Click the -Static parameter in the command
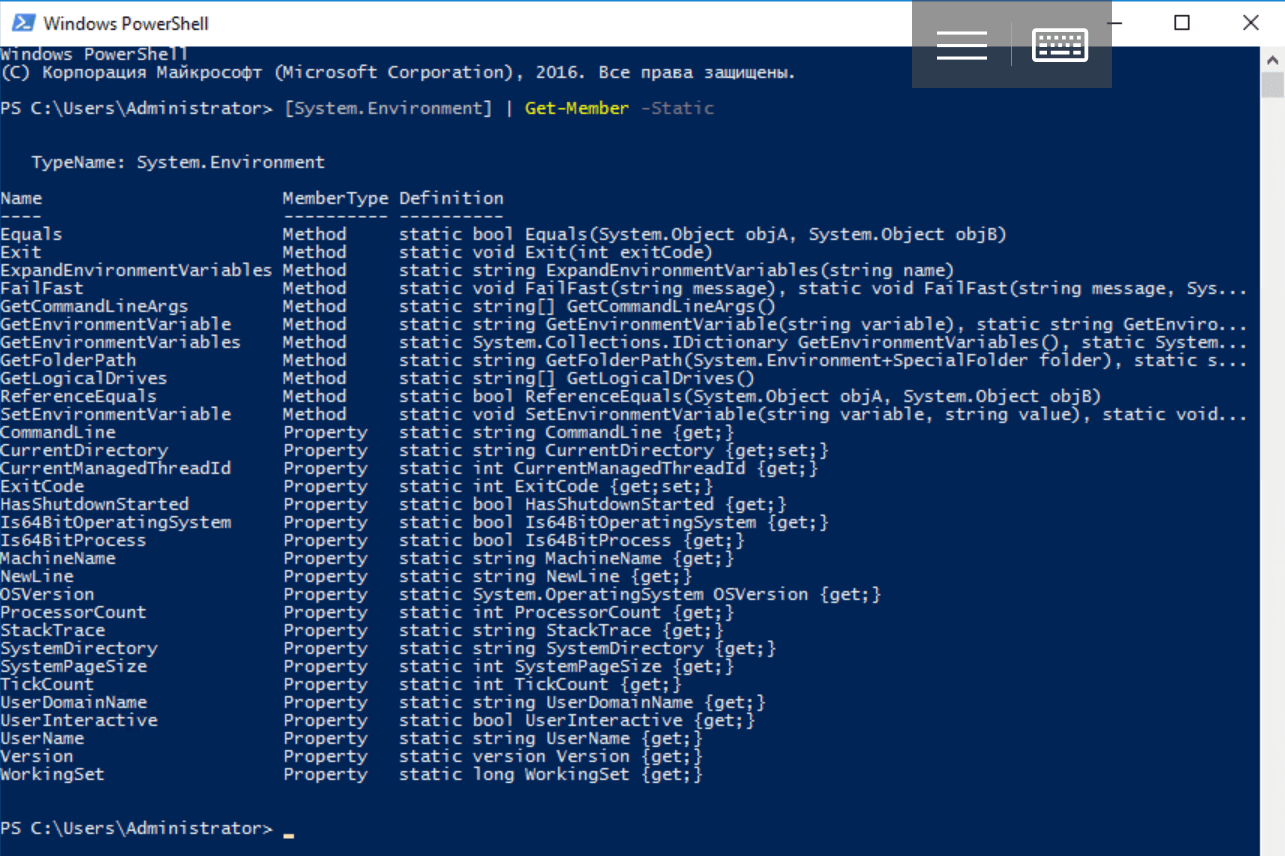 click(x=677, y=108)
